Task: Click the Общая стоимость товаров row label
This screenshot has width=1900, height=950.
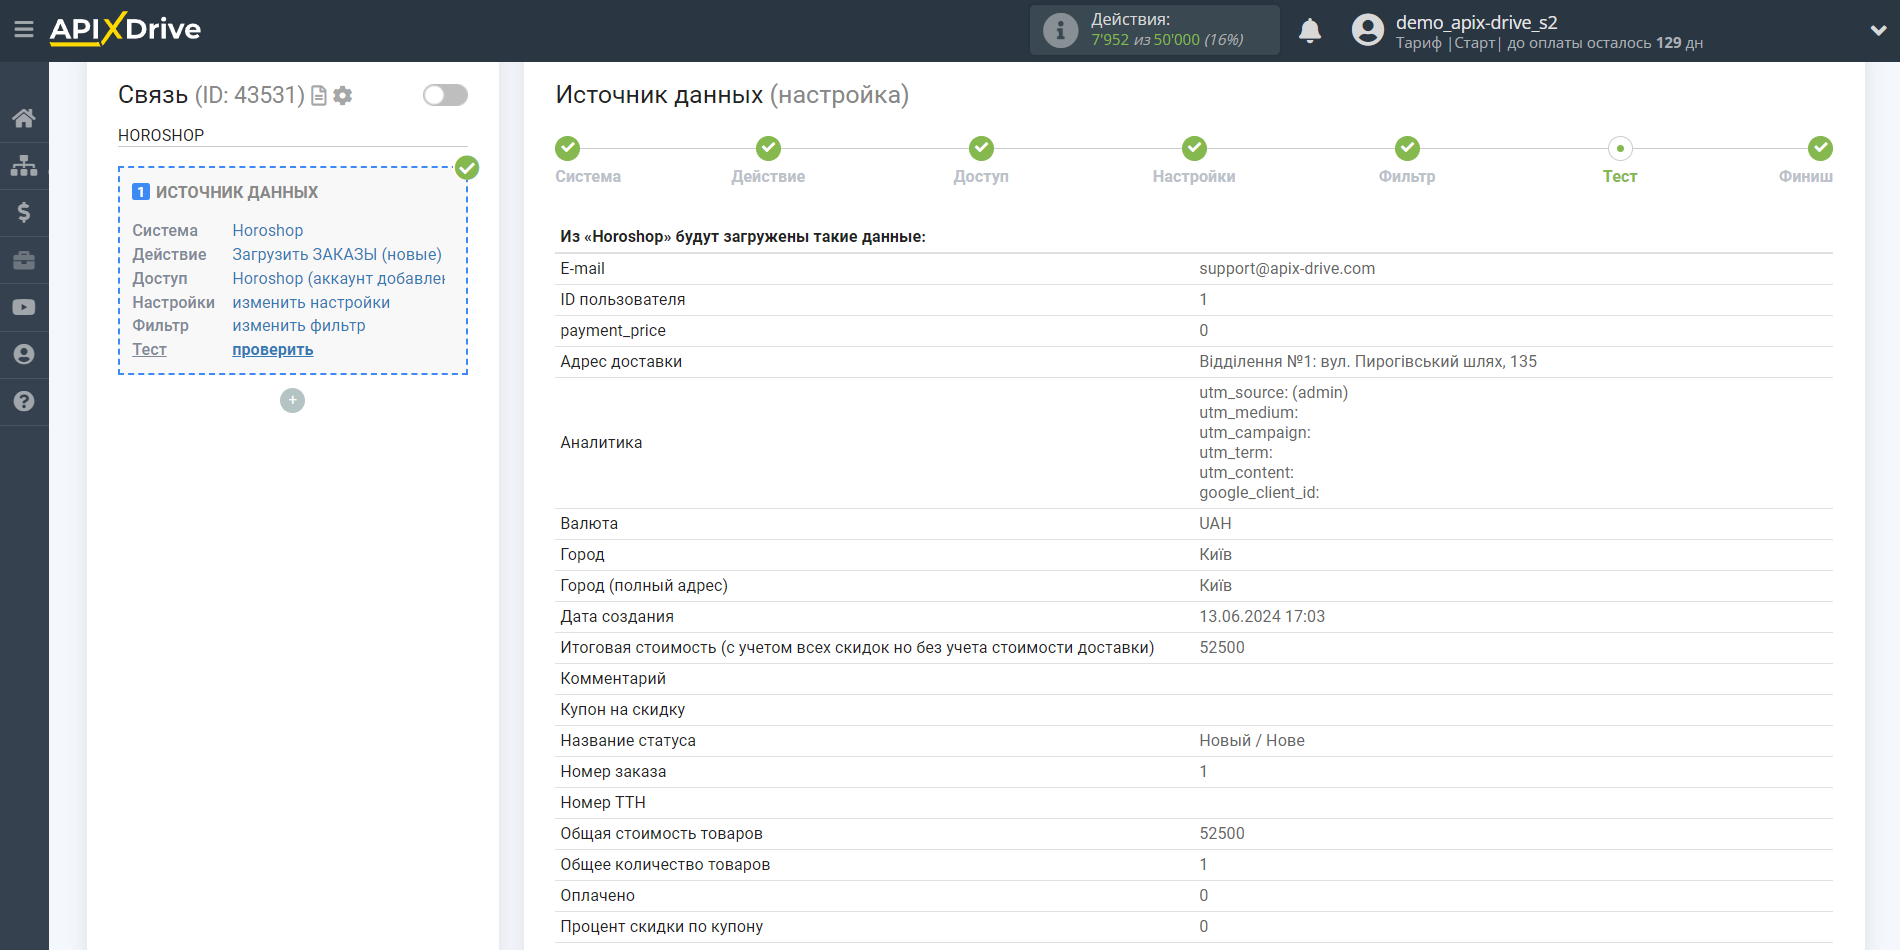Action: point(661,833)
